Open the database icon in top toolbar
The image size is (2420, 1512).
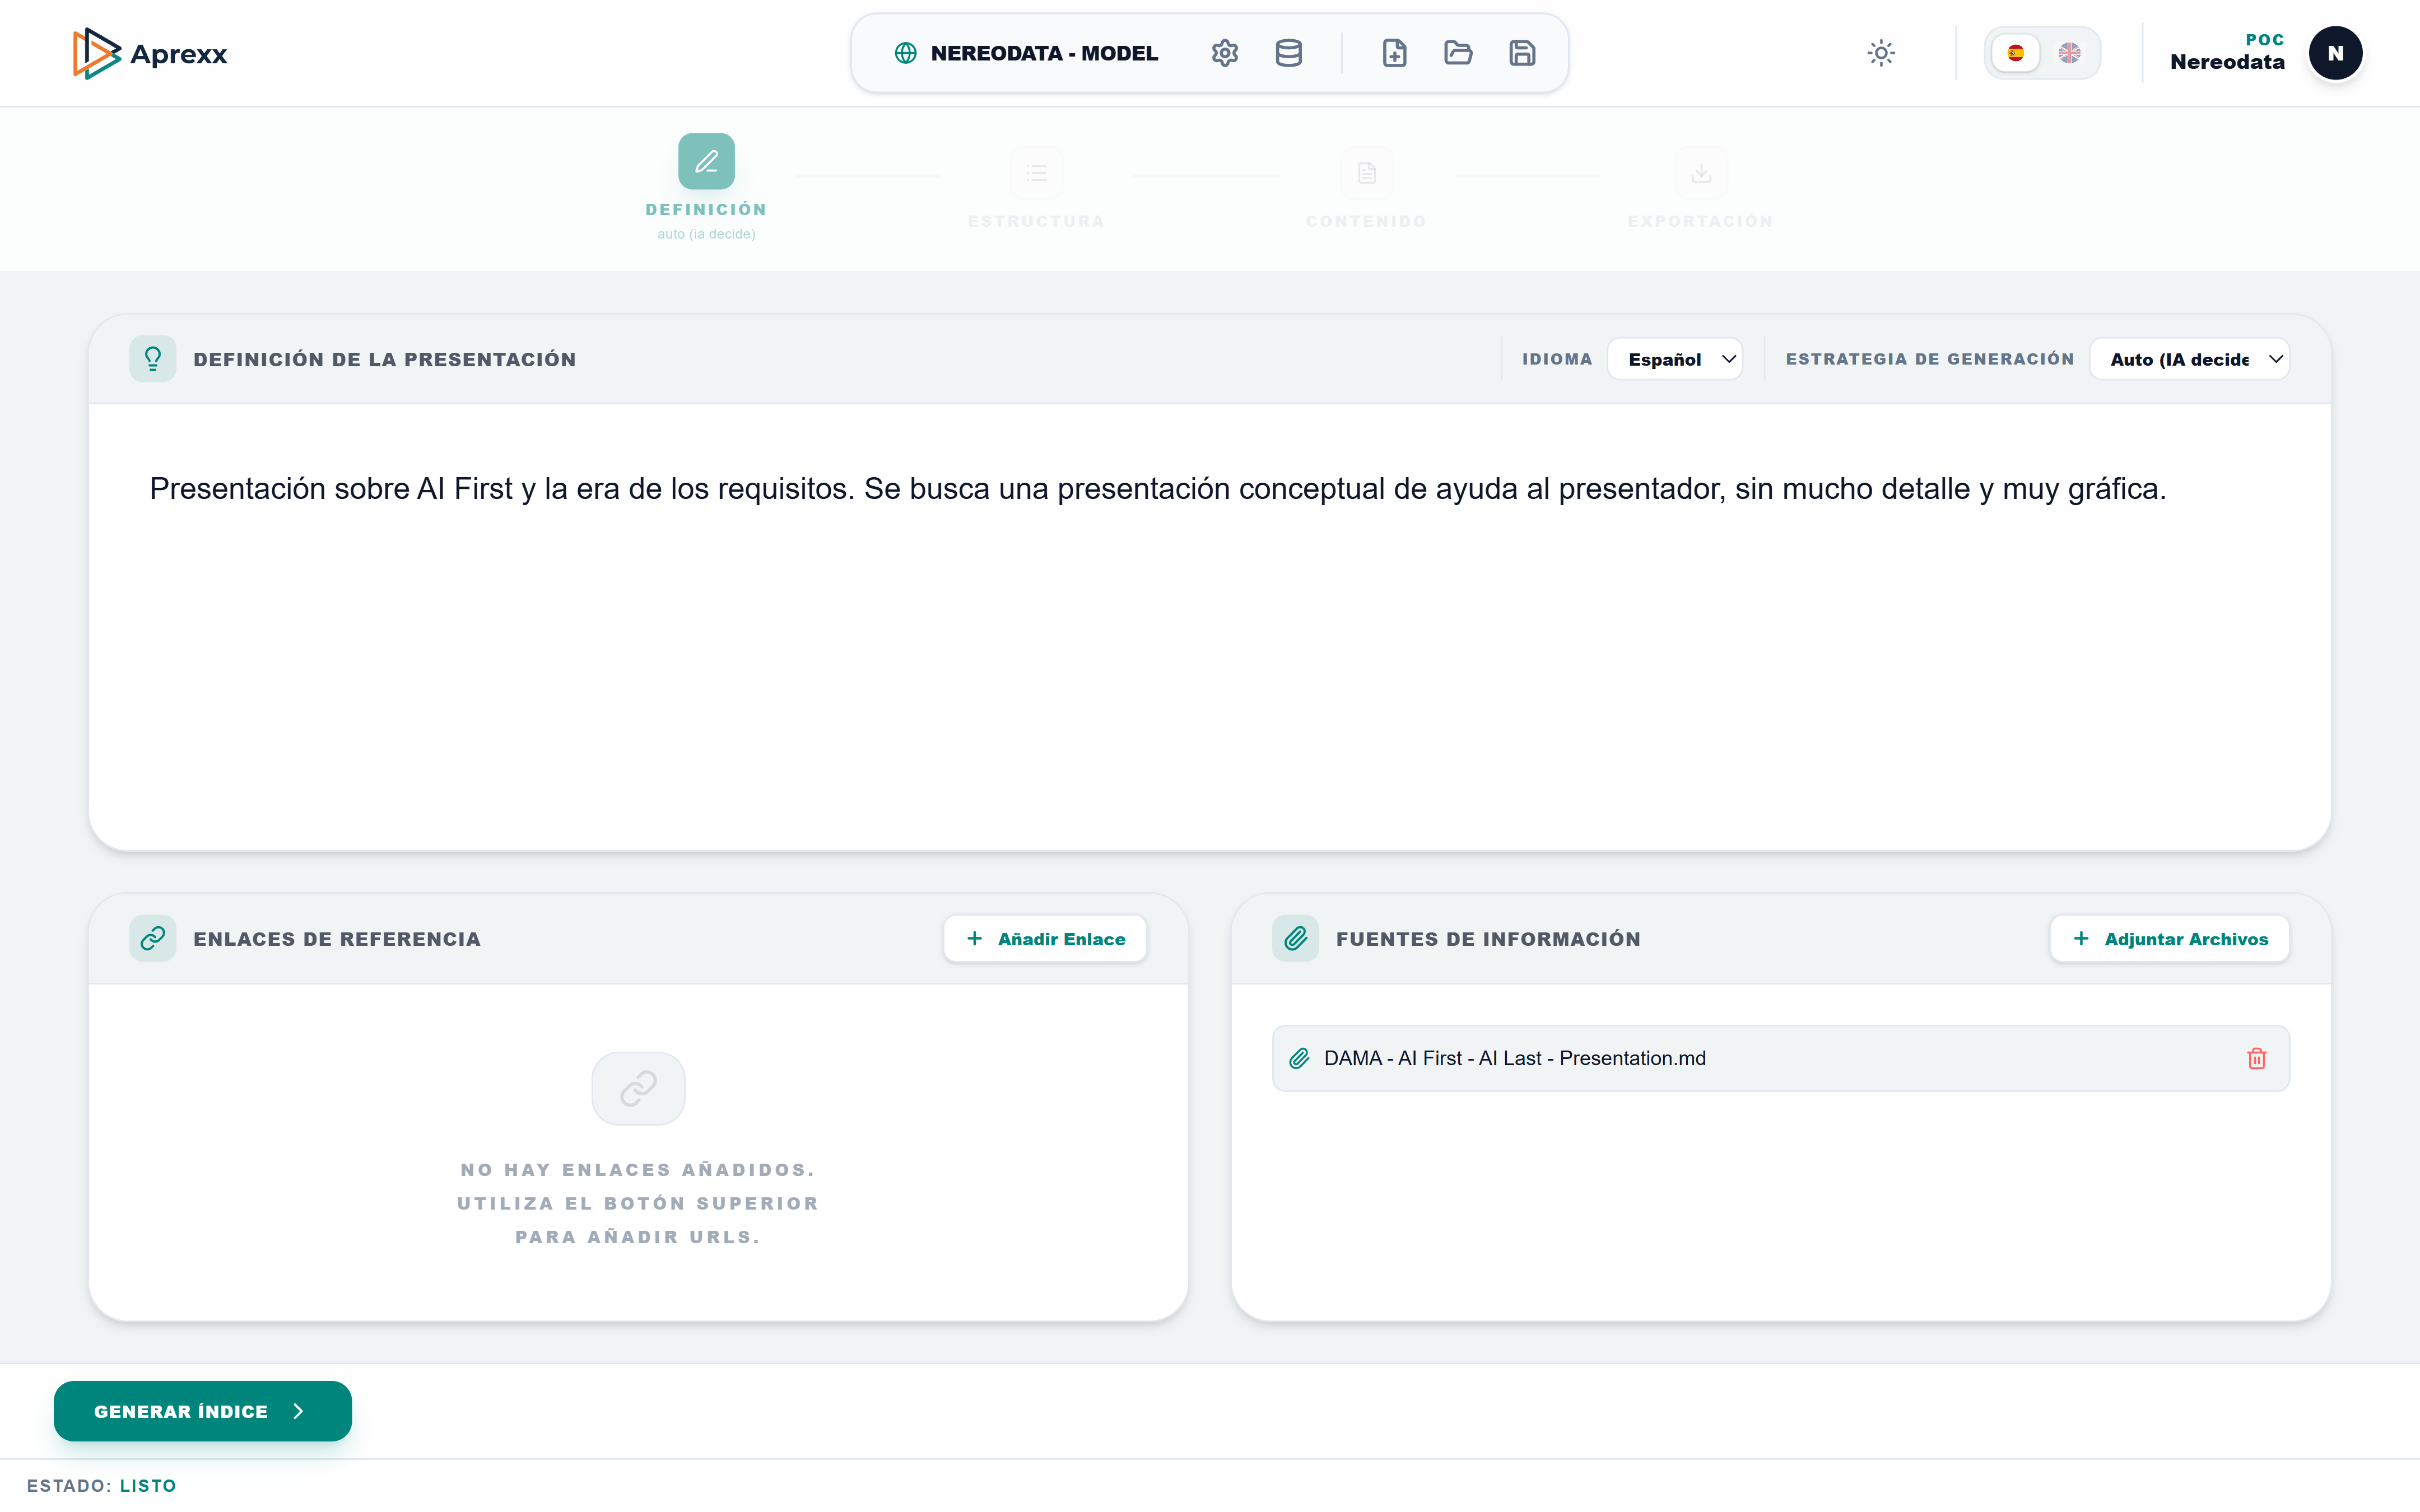pyautogui.click(x=1289, y=53)
